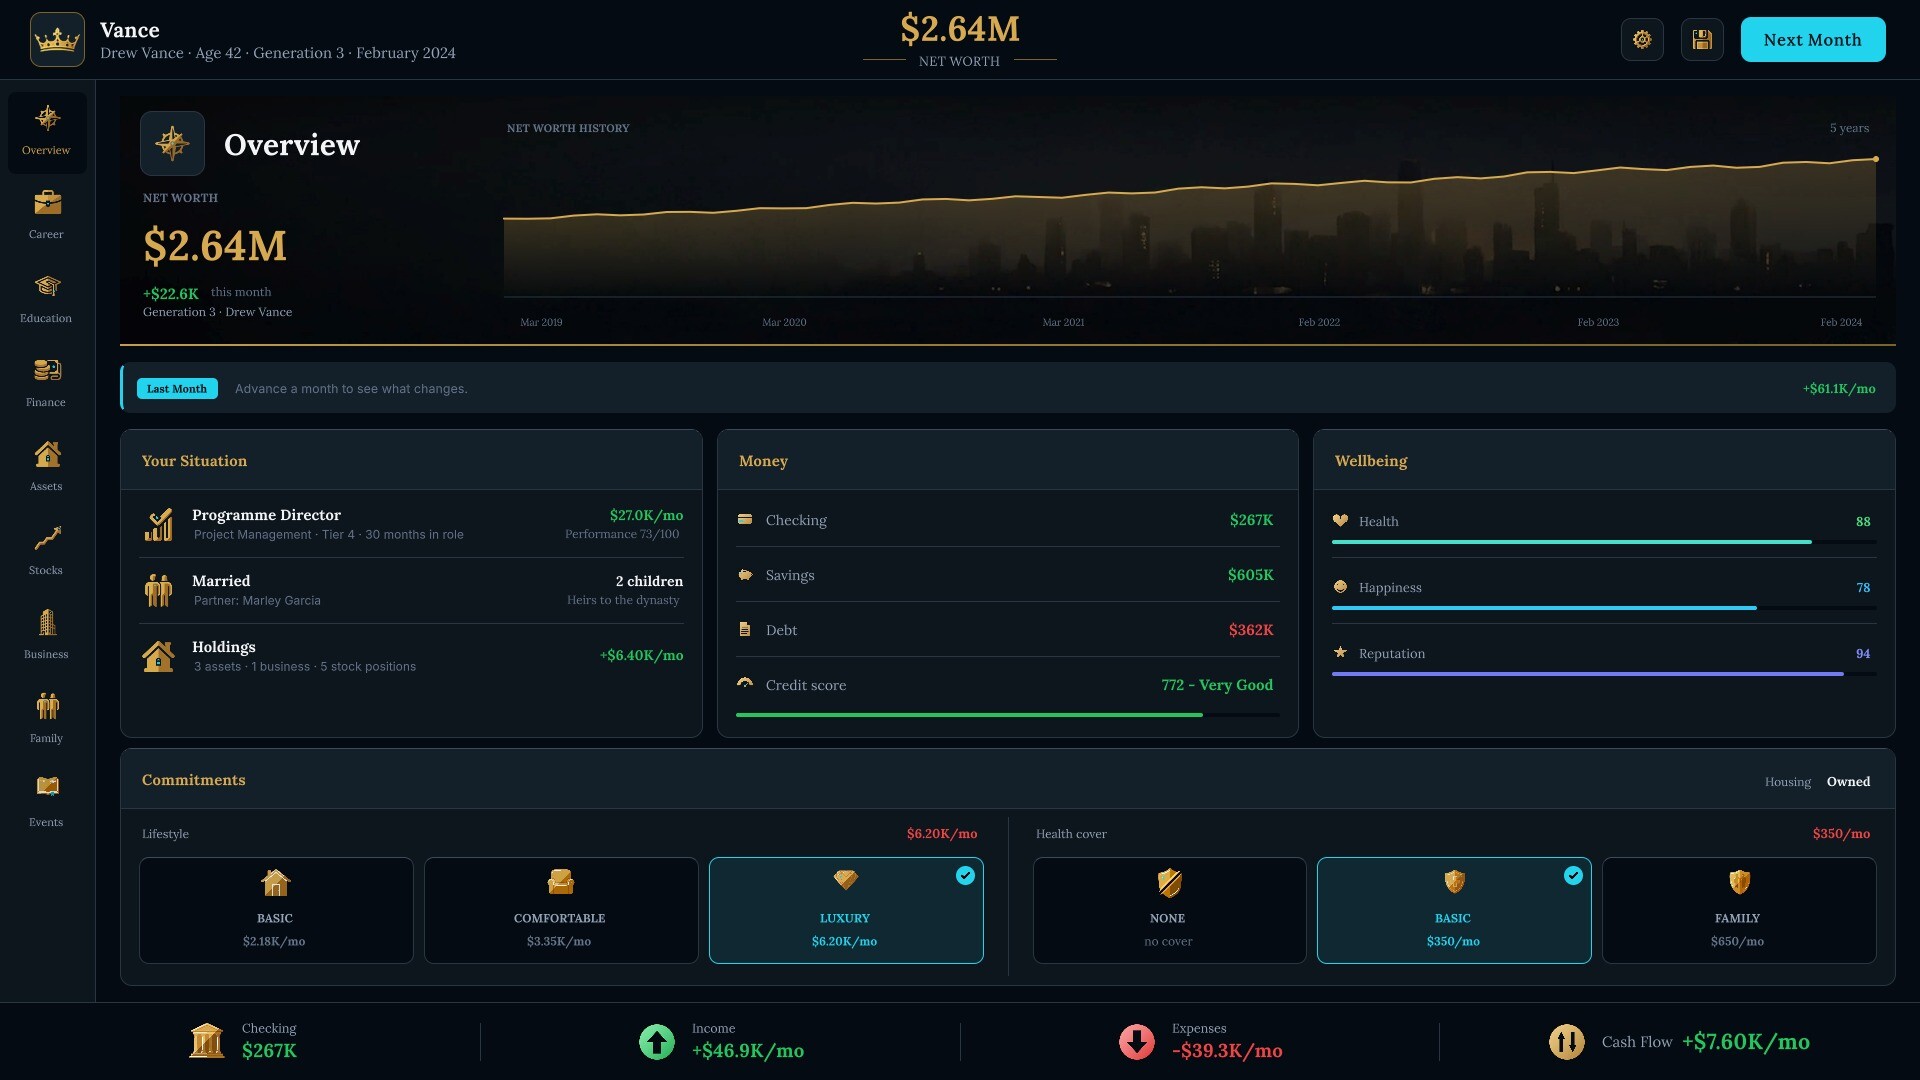Open the Education graduation cap section
Screen dimensions: 1920x1080
point(46,299)
